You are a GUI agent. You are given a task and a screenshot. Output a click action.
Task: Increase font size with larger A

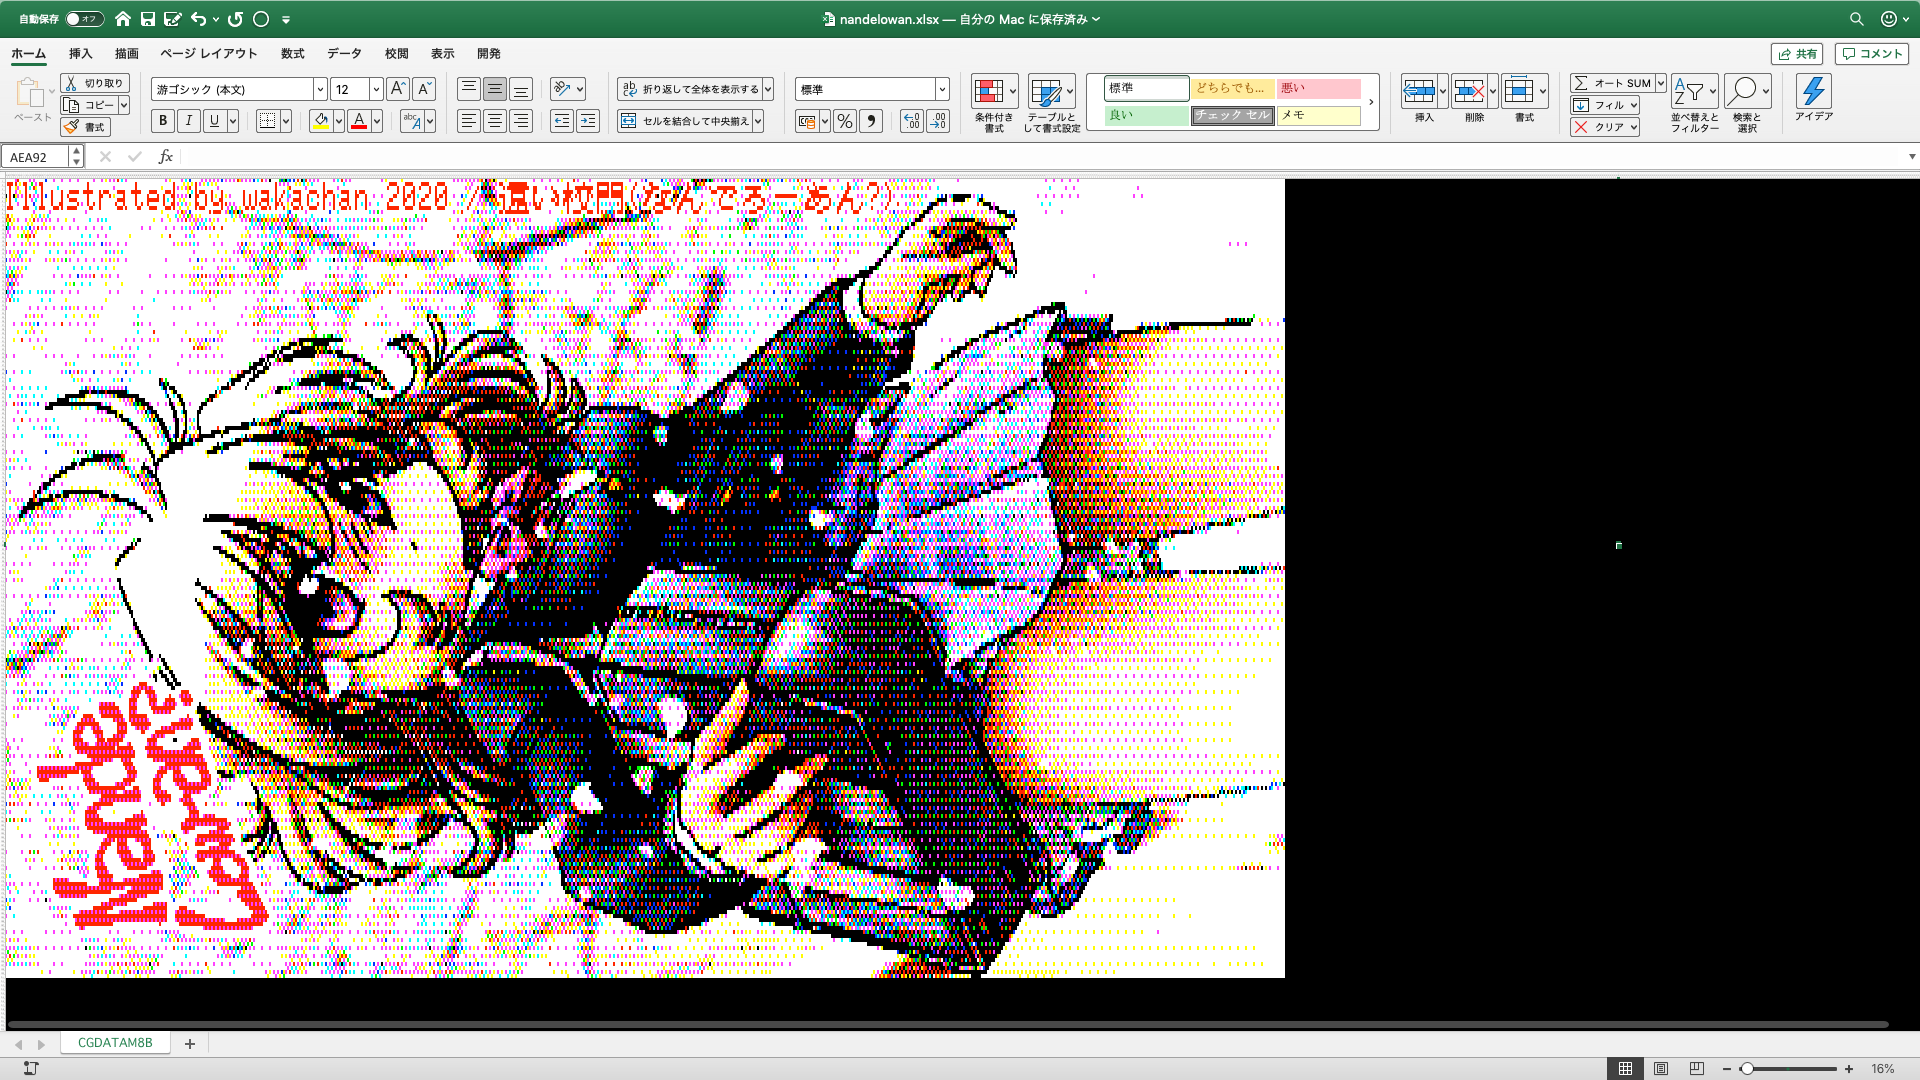[x=397, y=89]
